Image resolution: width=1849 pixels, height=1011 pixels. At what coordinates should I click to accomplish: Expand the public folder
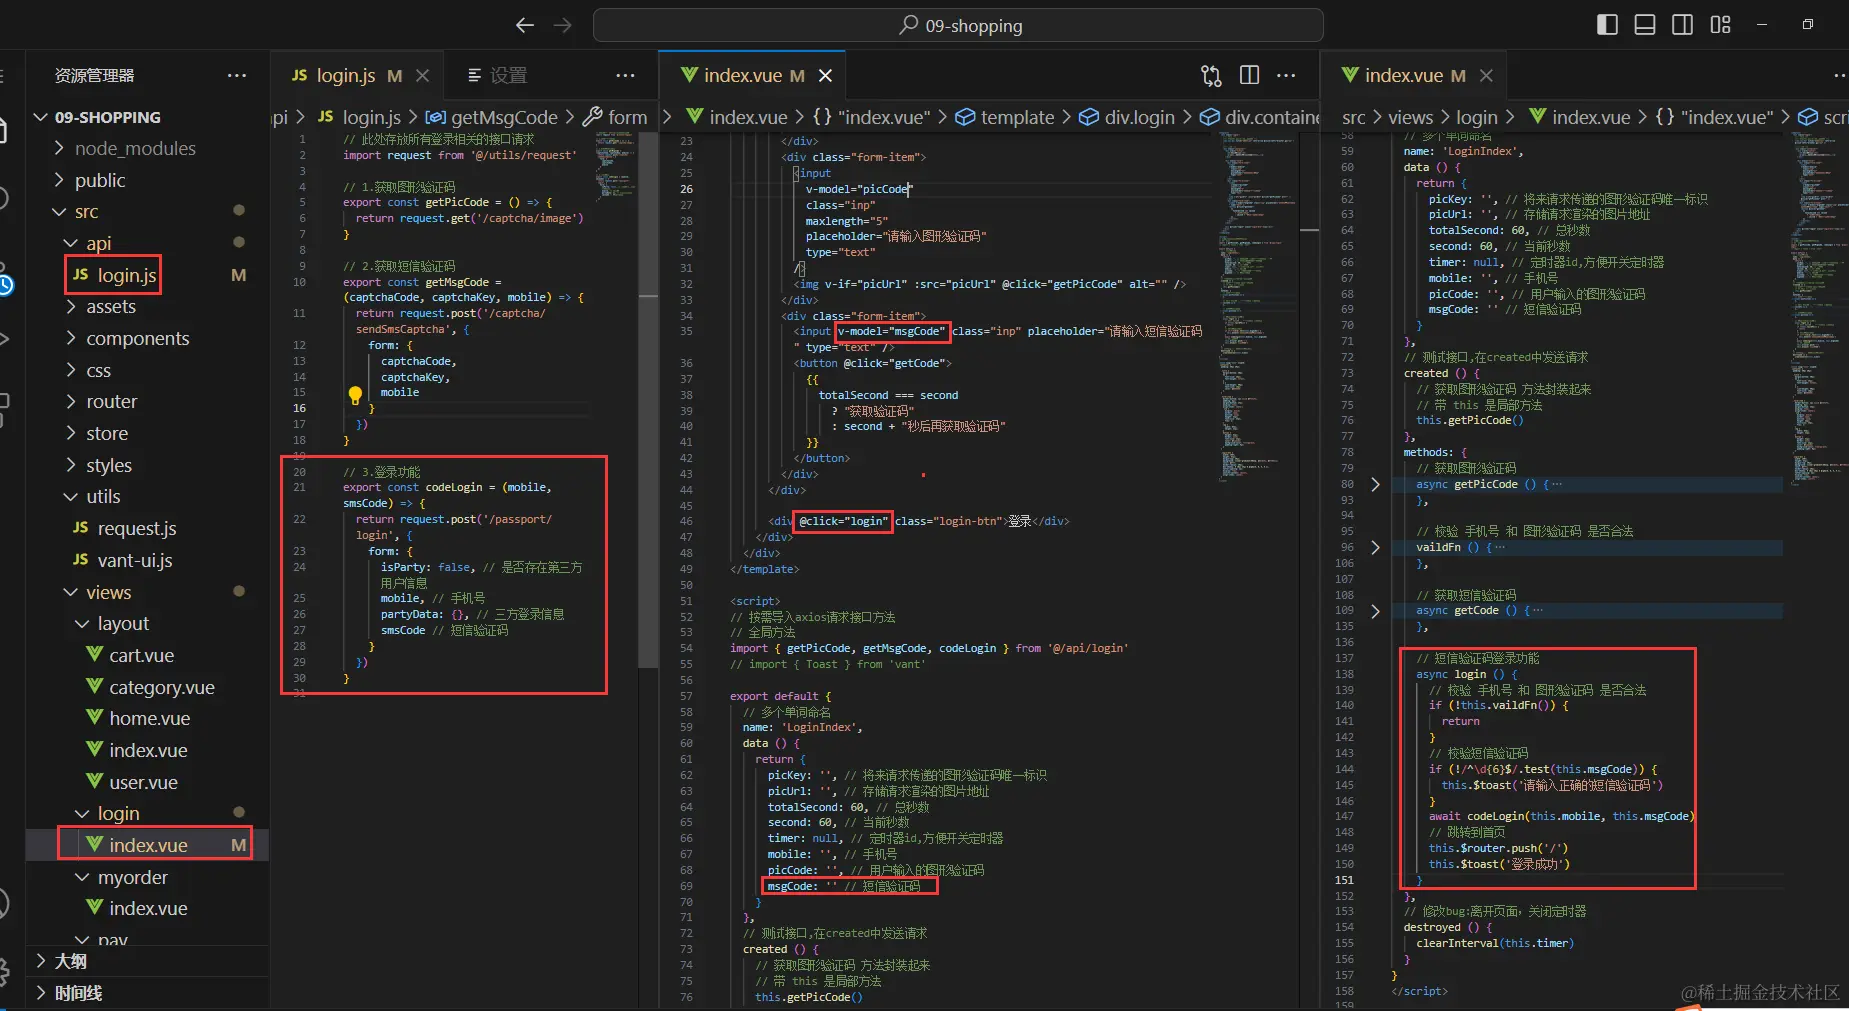100,180
